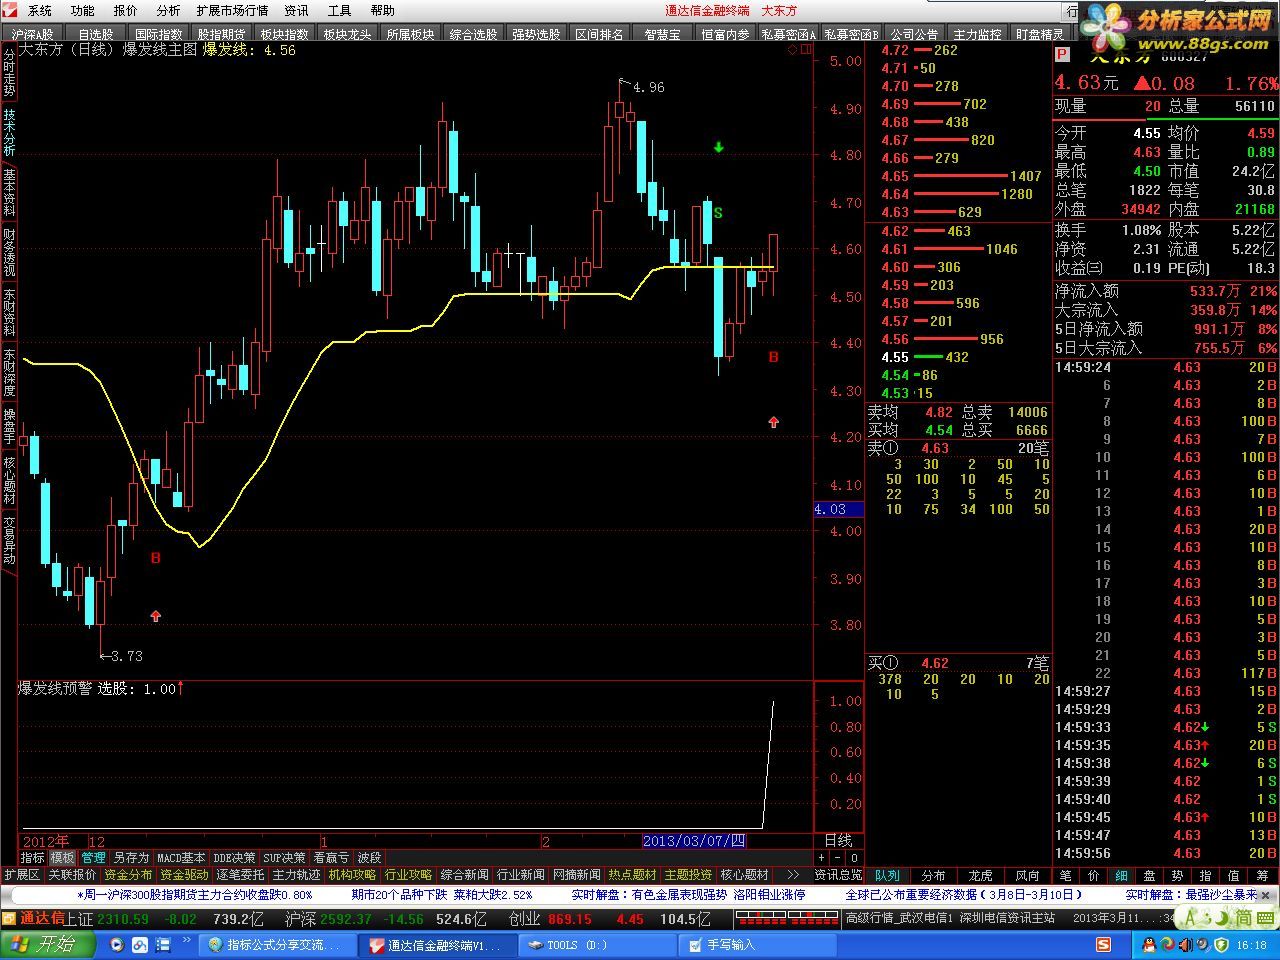The height and width of the screenshot is (960, 1280).
Task: Open 机构攻略 info tab
Action: pos(352,875)
